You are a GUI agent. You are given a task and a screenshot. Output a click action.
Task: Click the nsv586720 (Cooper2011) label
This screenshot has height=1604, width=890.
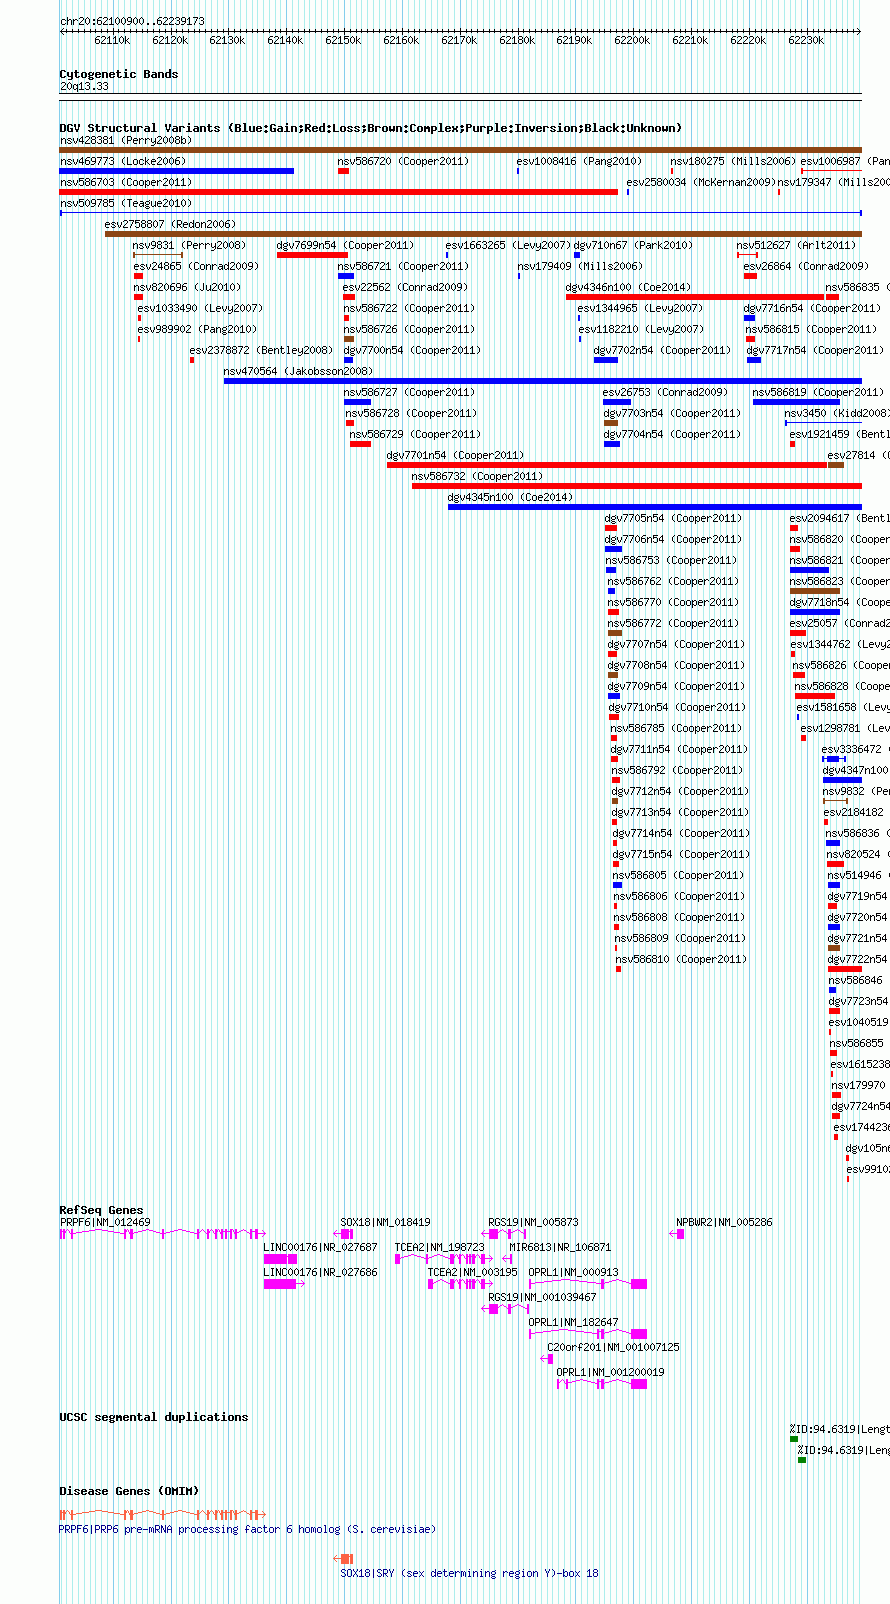pyautogui.click(x=404, y=161)
